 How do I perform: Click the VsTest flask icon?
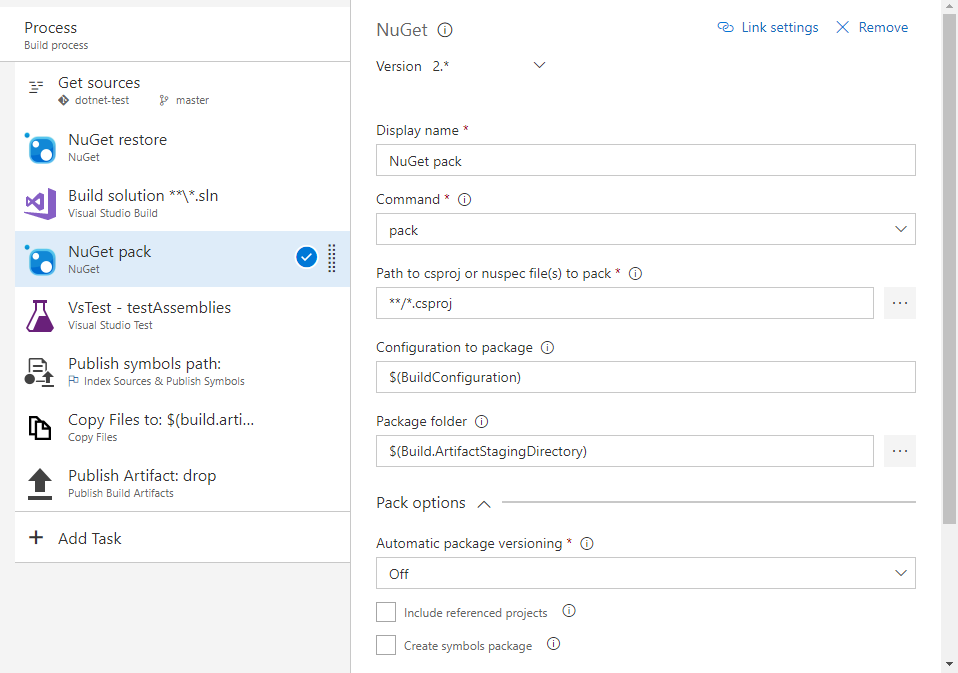(x=40, y=315)
